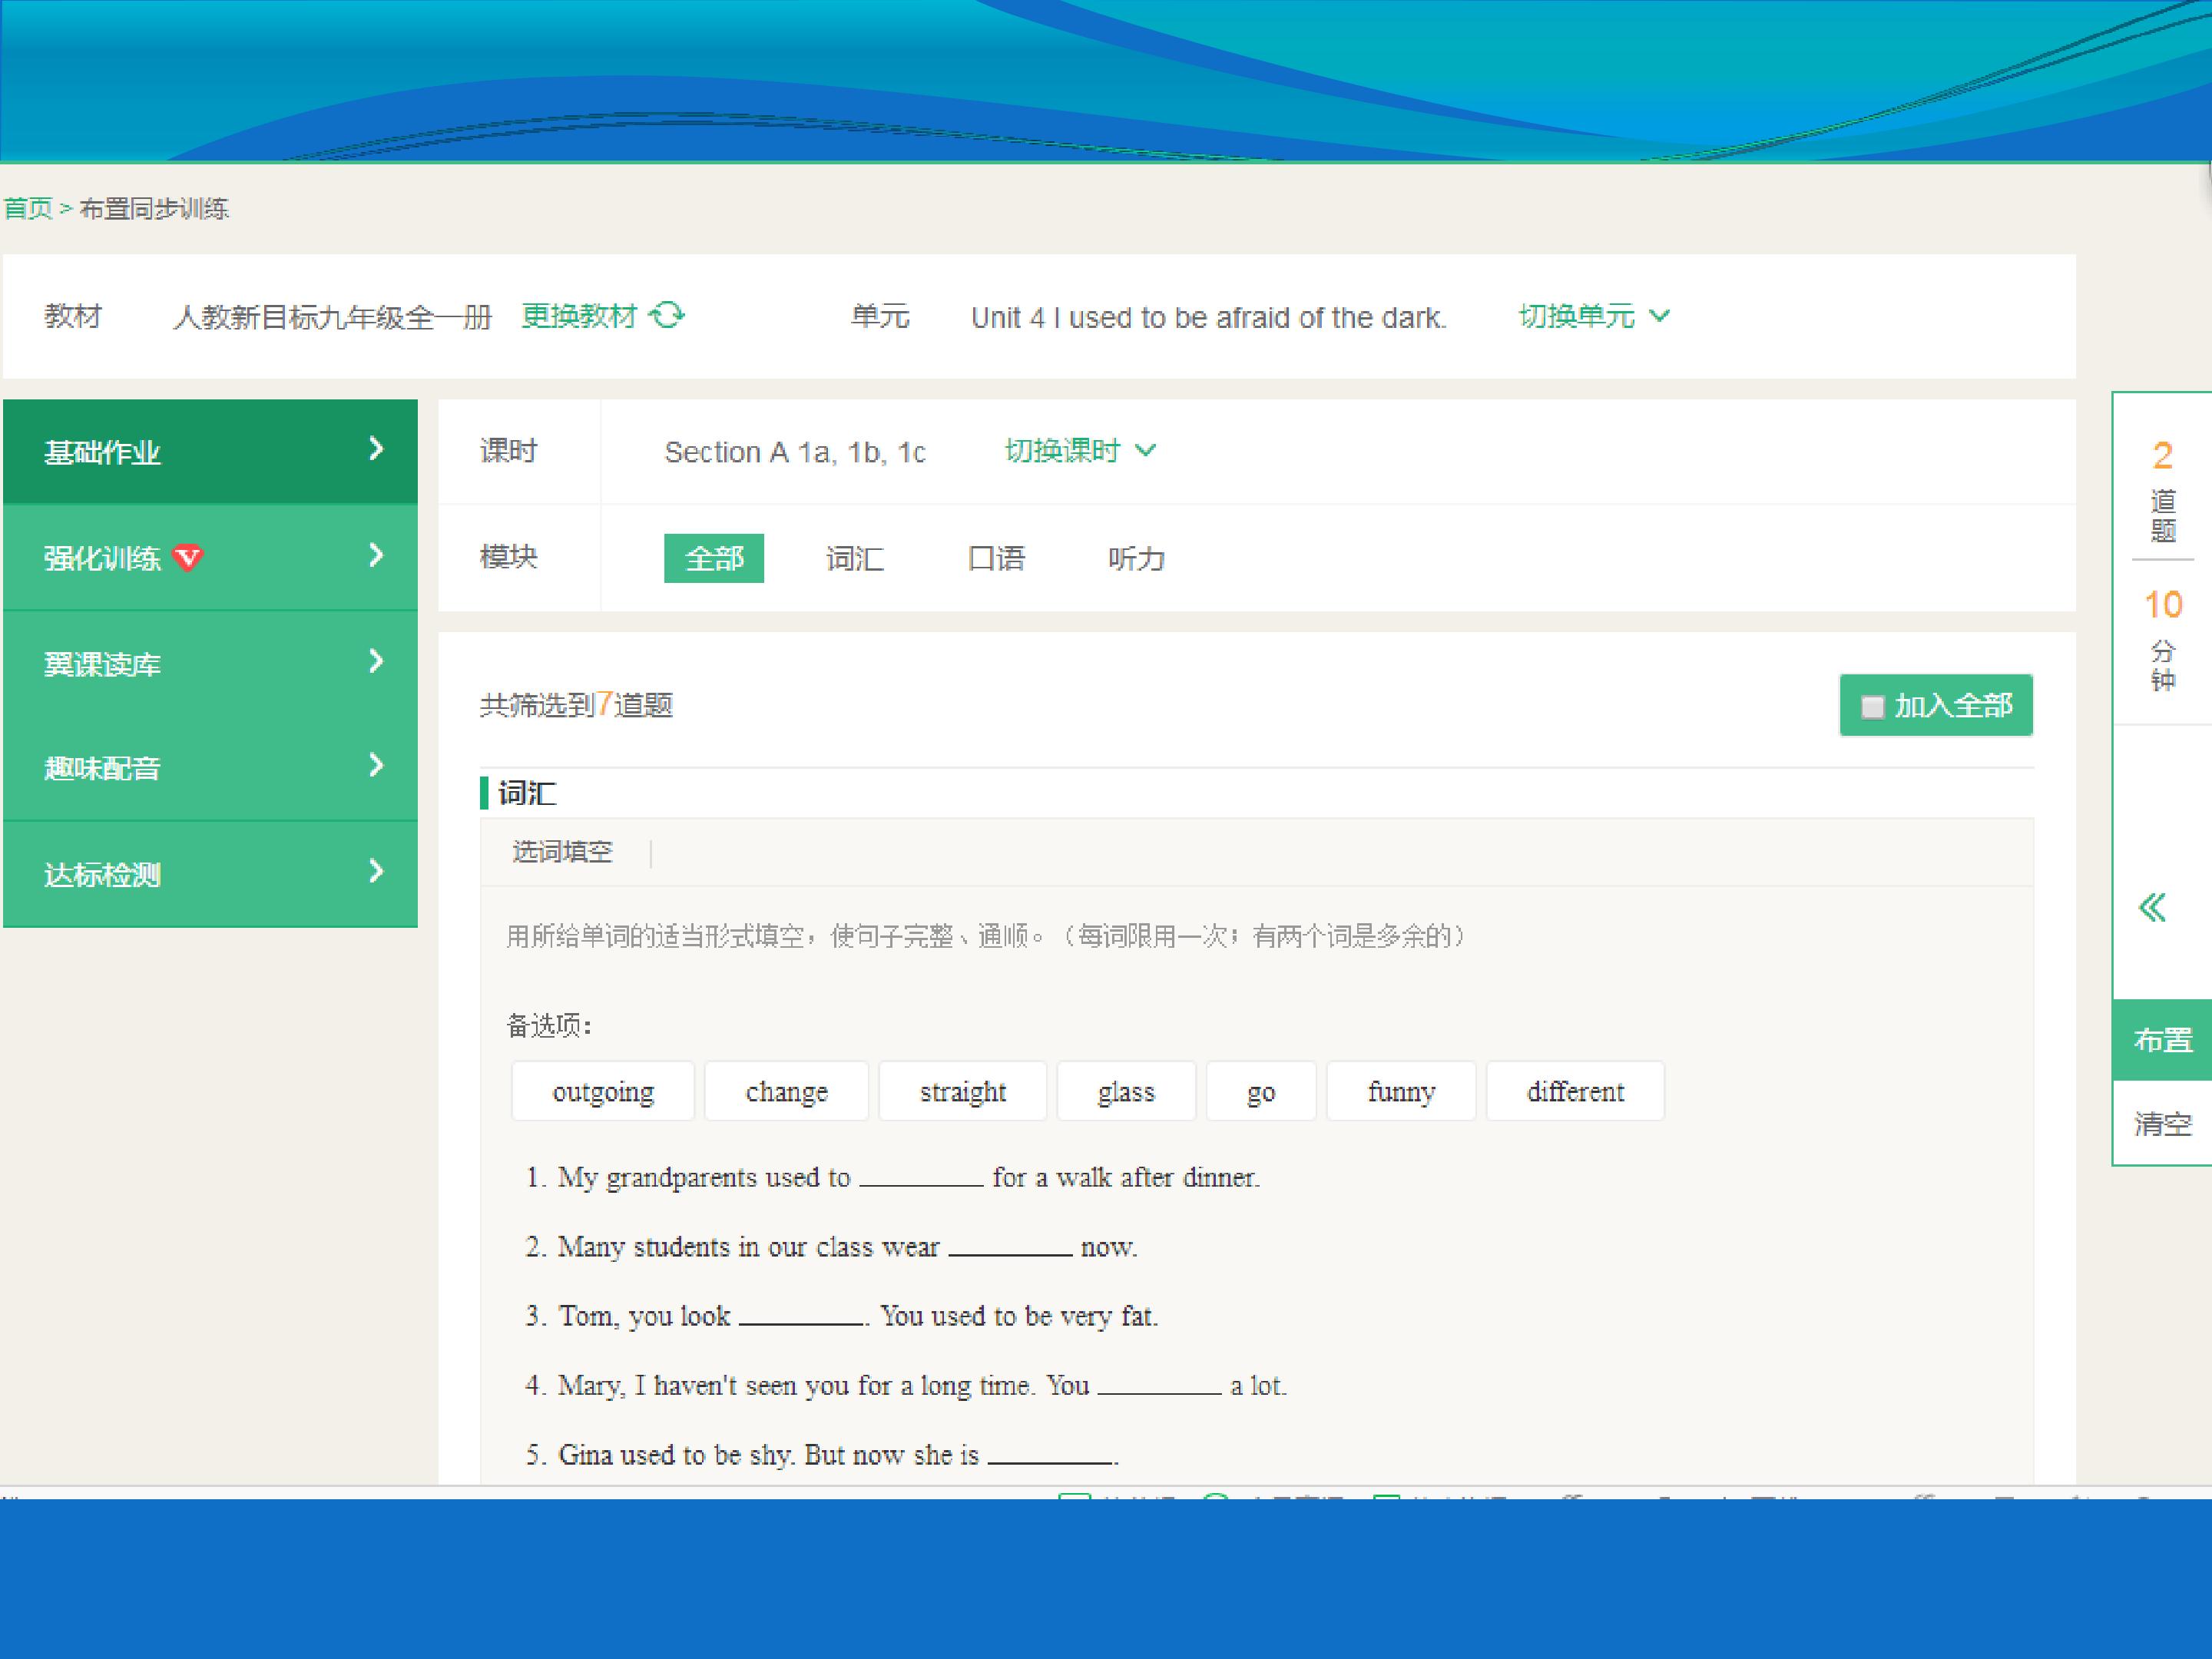
Task: Switch to the 听力 module tab
Action: click(x=1136, y=558)
